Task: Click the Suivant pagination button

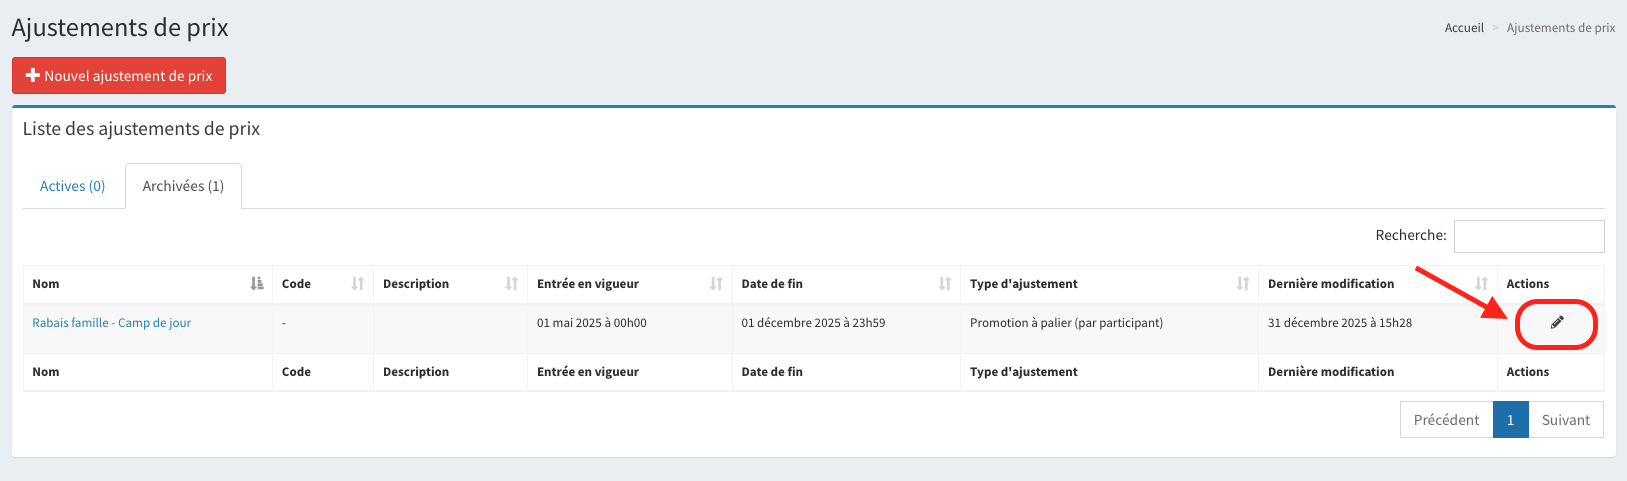Action: point(1566,420)
